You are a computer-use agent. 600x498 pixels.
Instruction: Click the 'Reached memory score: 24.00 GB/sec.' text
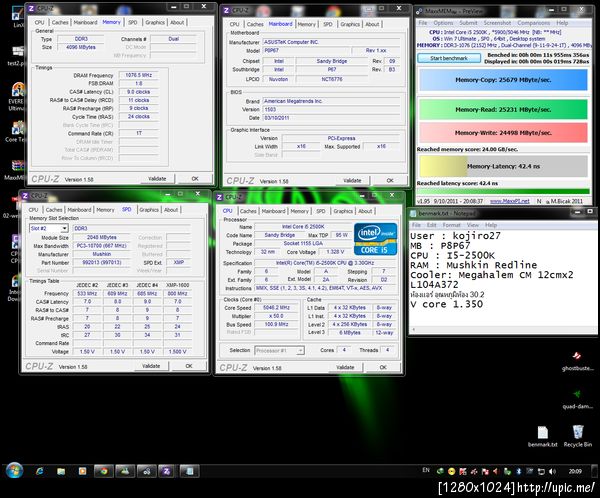pyautogui.click(x=467, y=149)
